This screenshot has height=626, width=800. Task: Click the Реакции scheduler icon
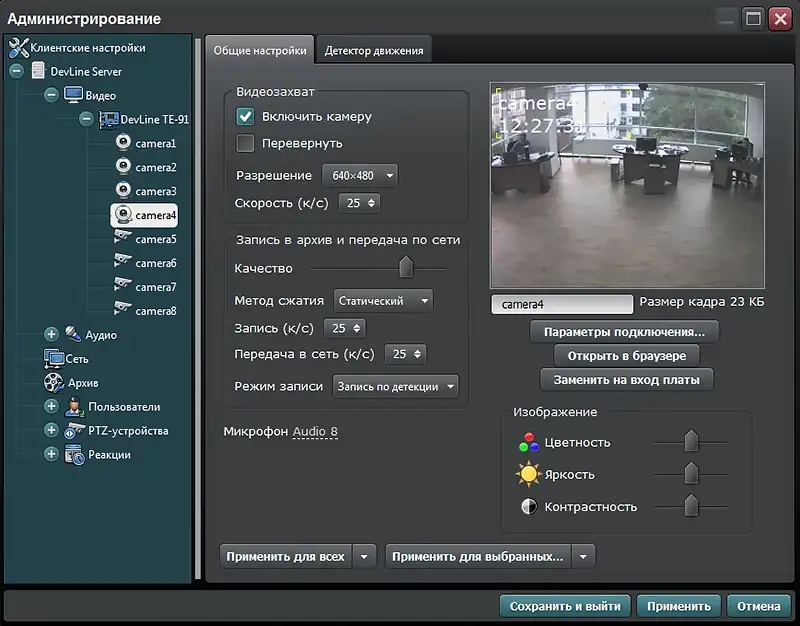coord(74,455)
